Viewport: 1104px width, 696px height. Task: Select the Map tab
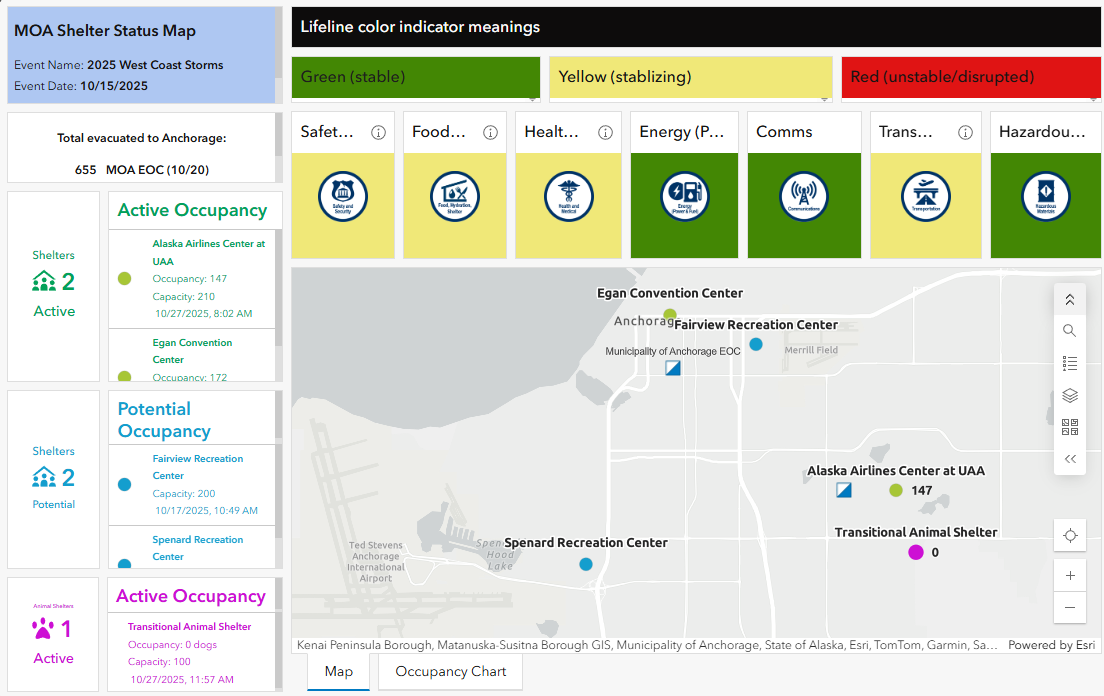pyautogui.click(x=339, y=671)
